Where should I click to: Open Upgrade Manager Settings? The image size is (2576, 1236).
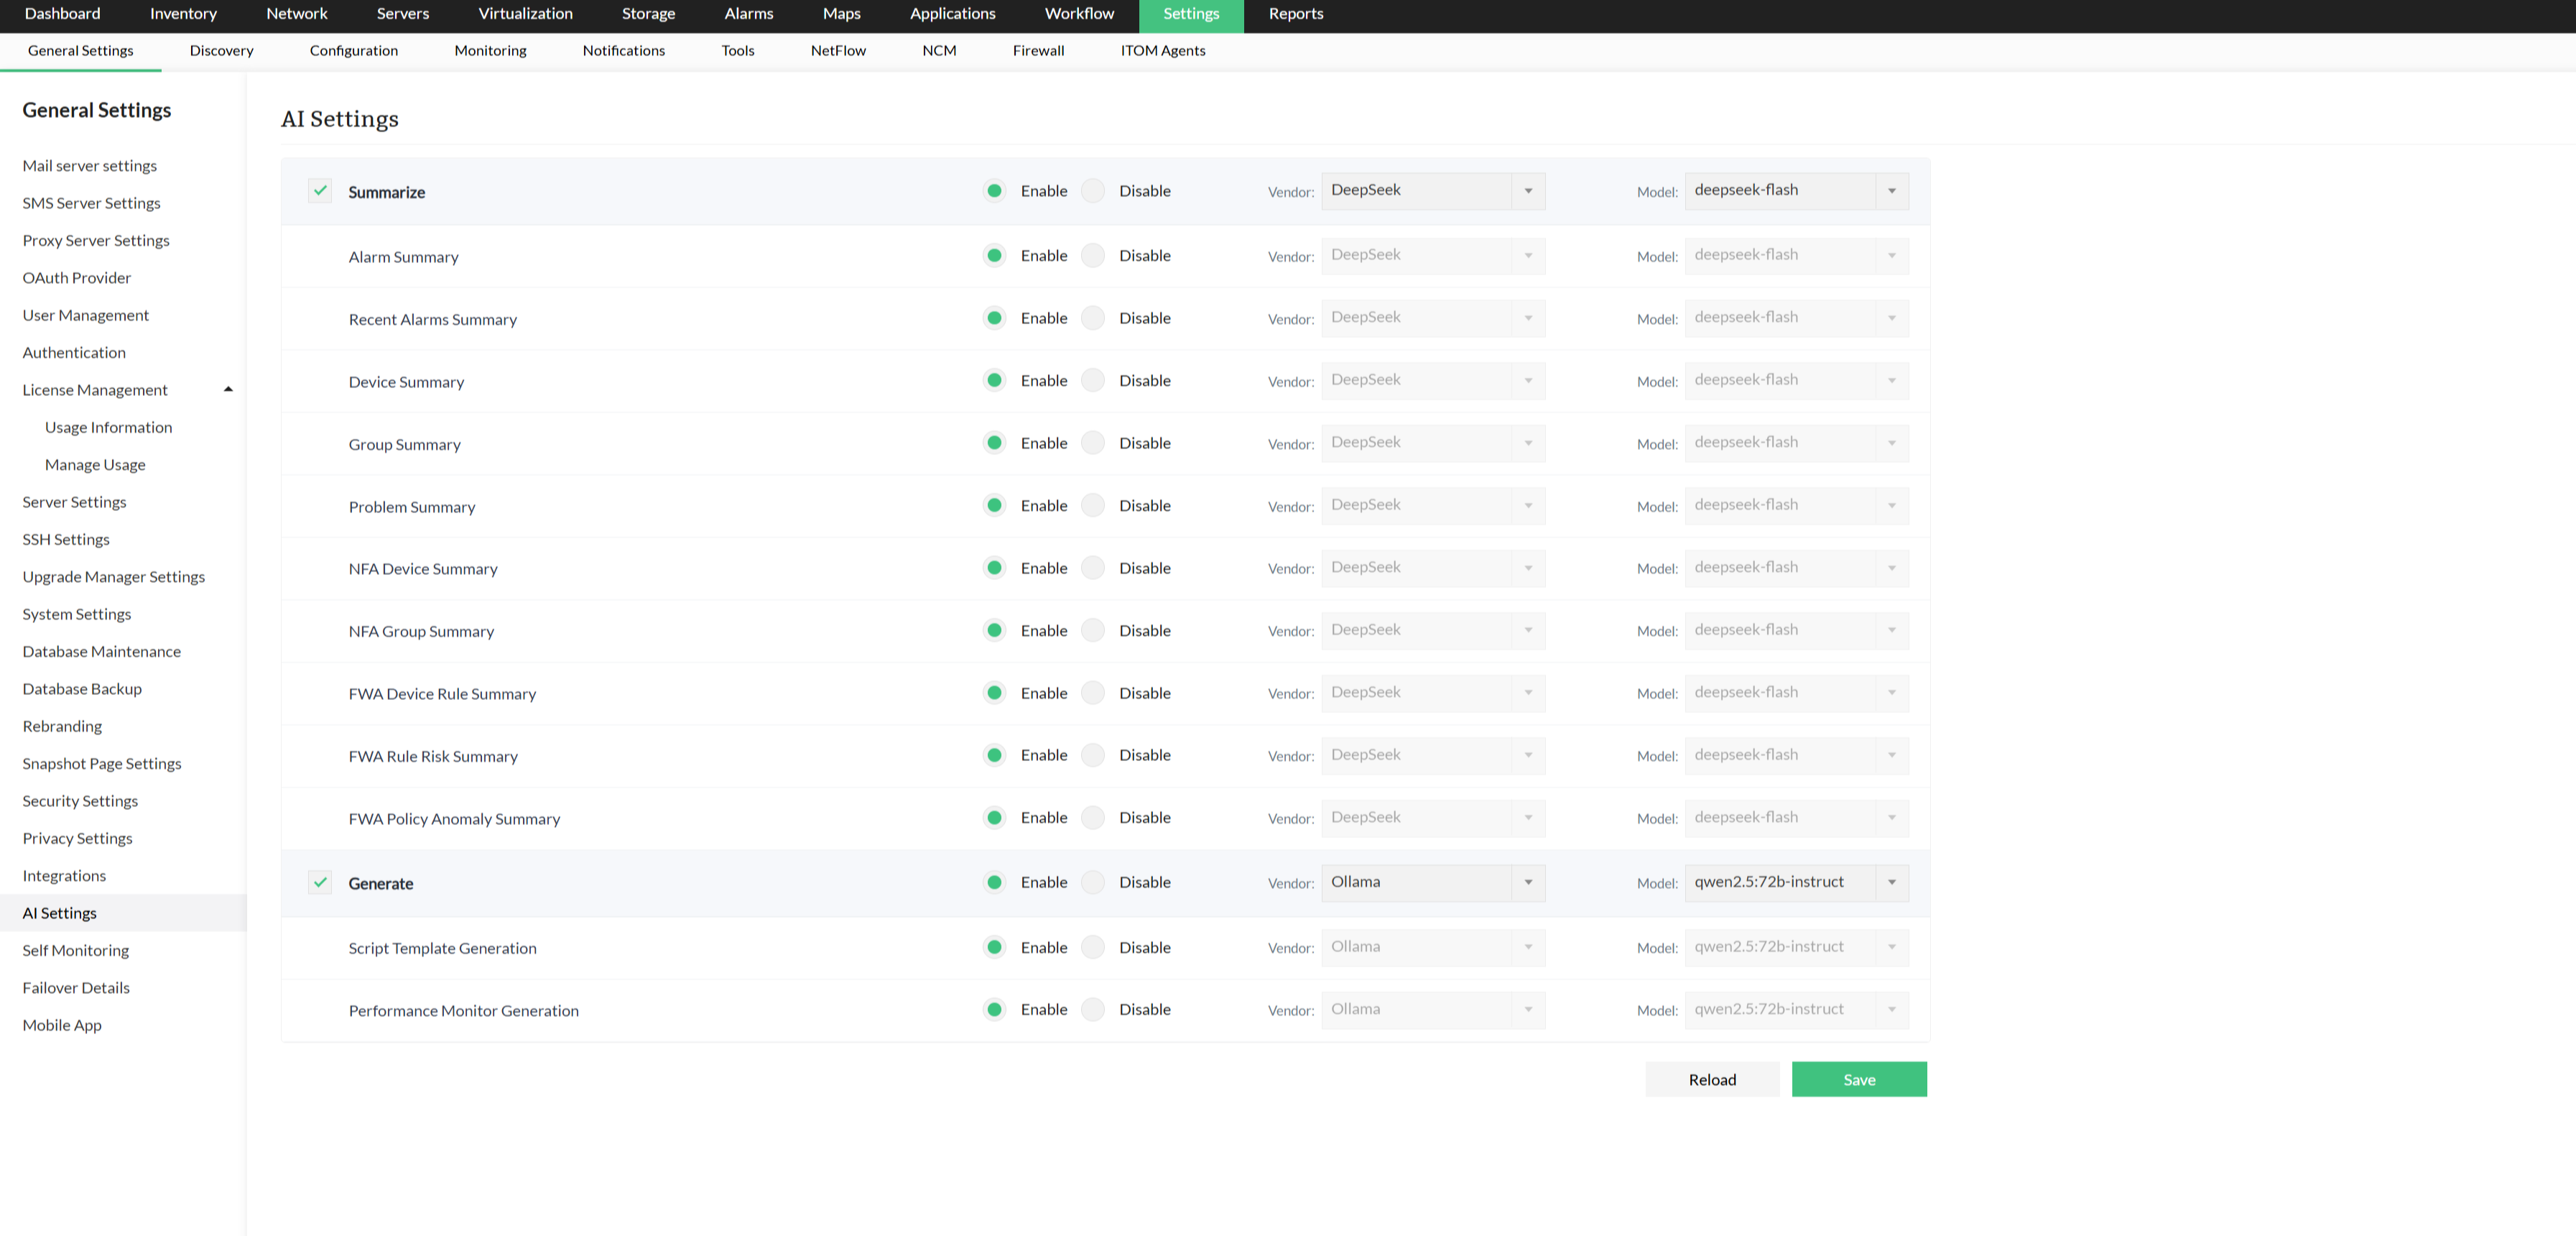(114, 577)
